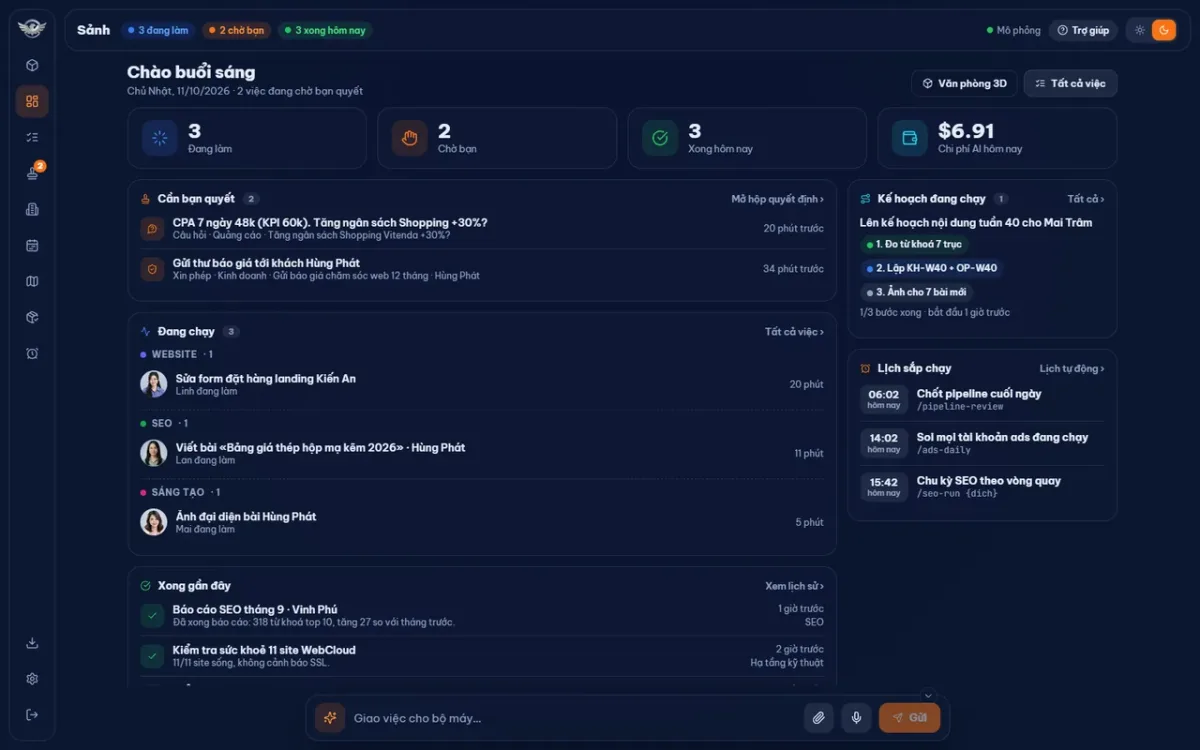This screenshot has height=750, width=1200.
Task: Click the paperclip attach icon
Action: (x=818, y=718)
